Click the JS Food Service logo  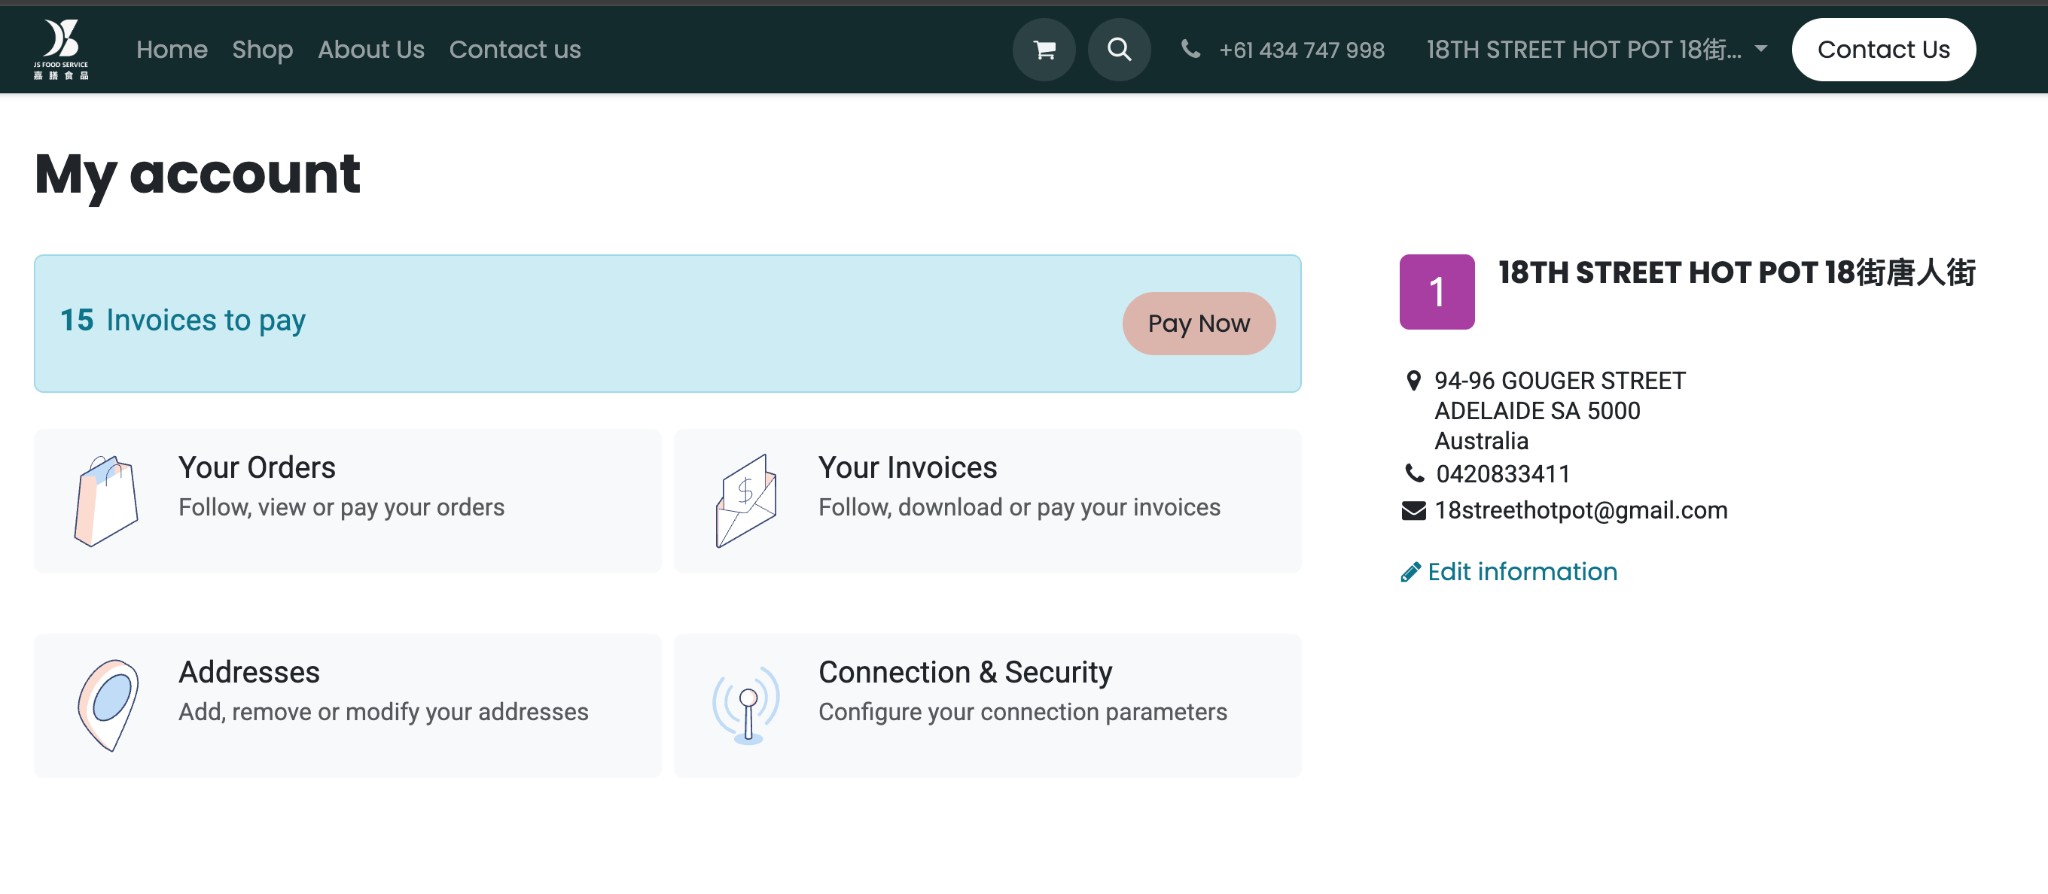click(61, 49)
